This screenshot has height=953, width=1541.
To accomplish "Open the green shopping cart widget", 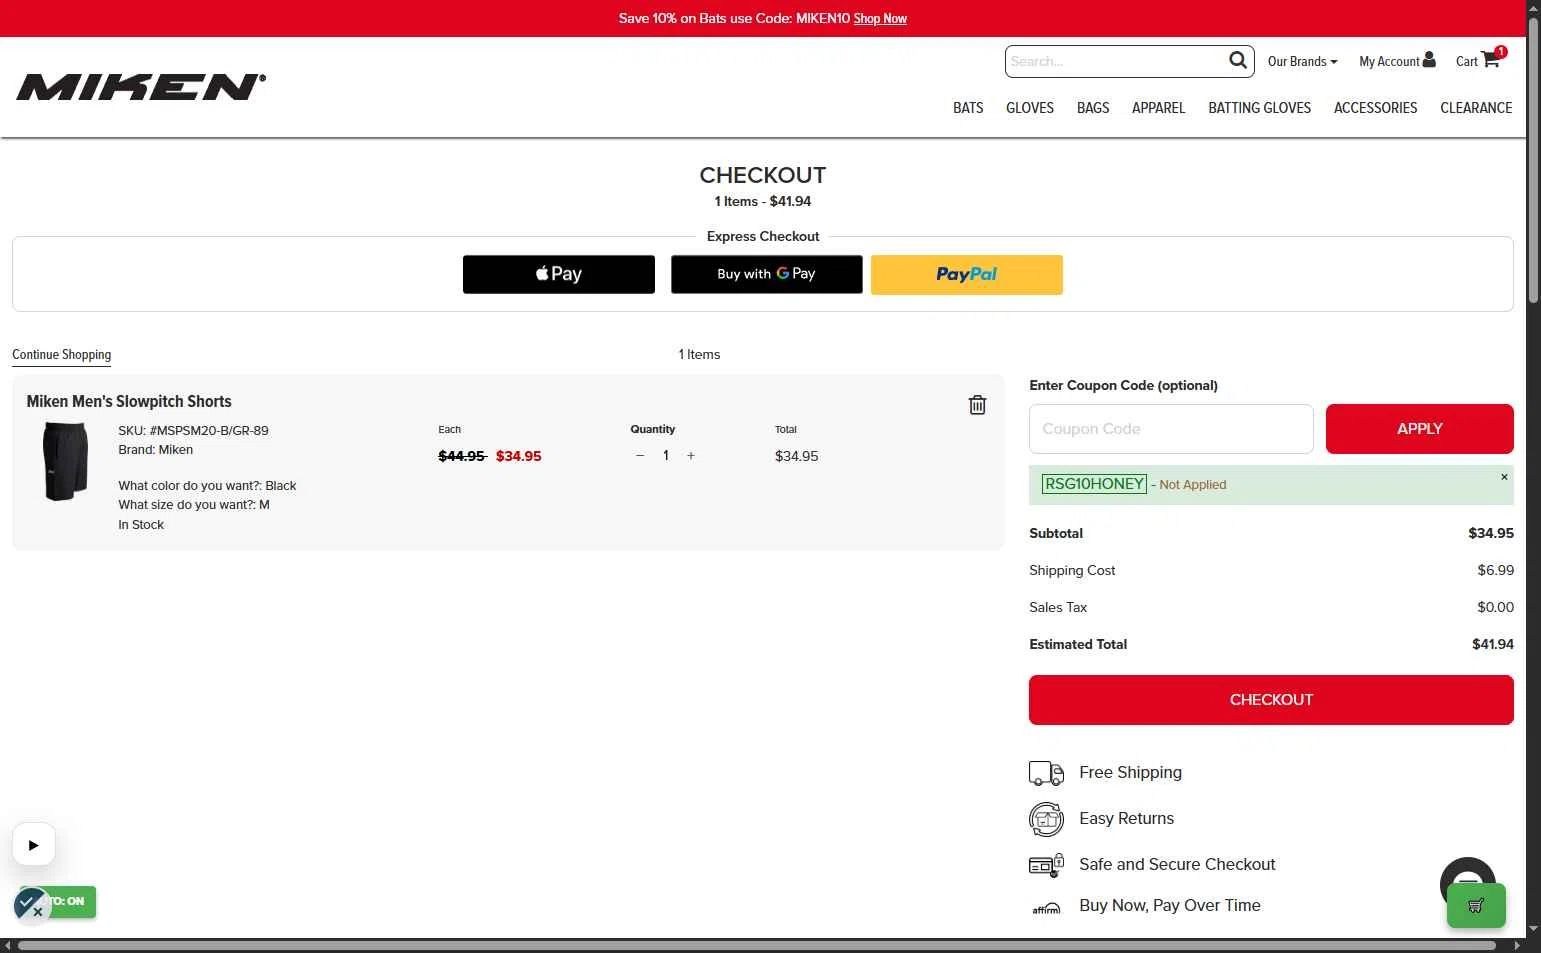I will point(1476,906).
